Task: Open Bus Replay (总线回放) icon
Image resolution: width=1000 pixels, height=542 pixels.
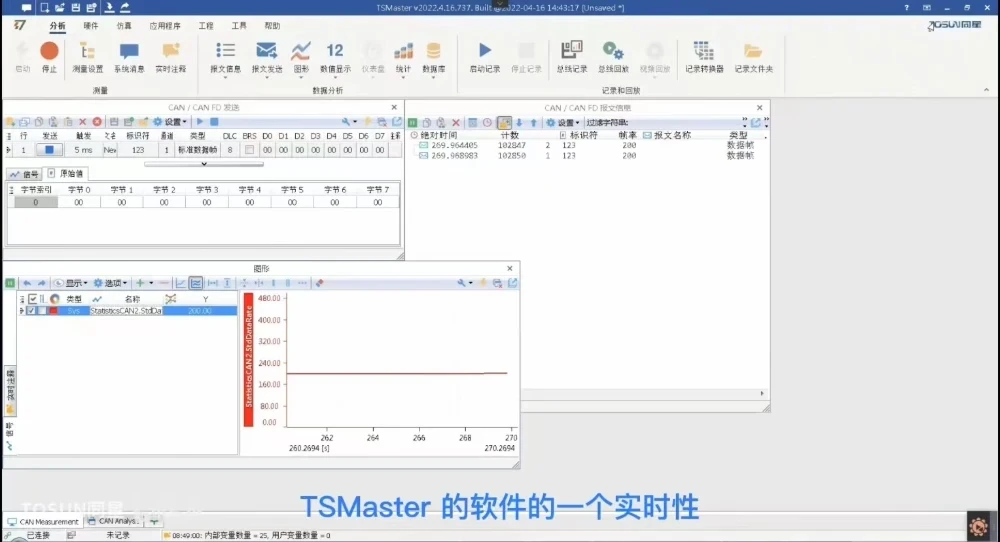Action: tap(613, 56)
